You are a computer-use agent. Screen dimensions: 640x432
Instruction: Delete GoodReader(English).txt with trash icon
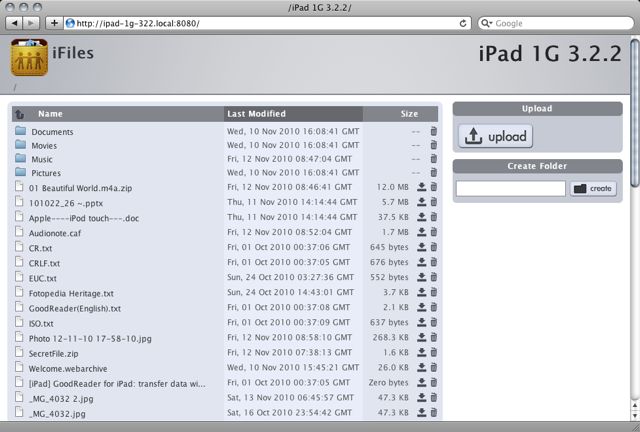(433, 307)
